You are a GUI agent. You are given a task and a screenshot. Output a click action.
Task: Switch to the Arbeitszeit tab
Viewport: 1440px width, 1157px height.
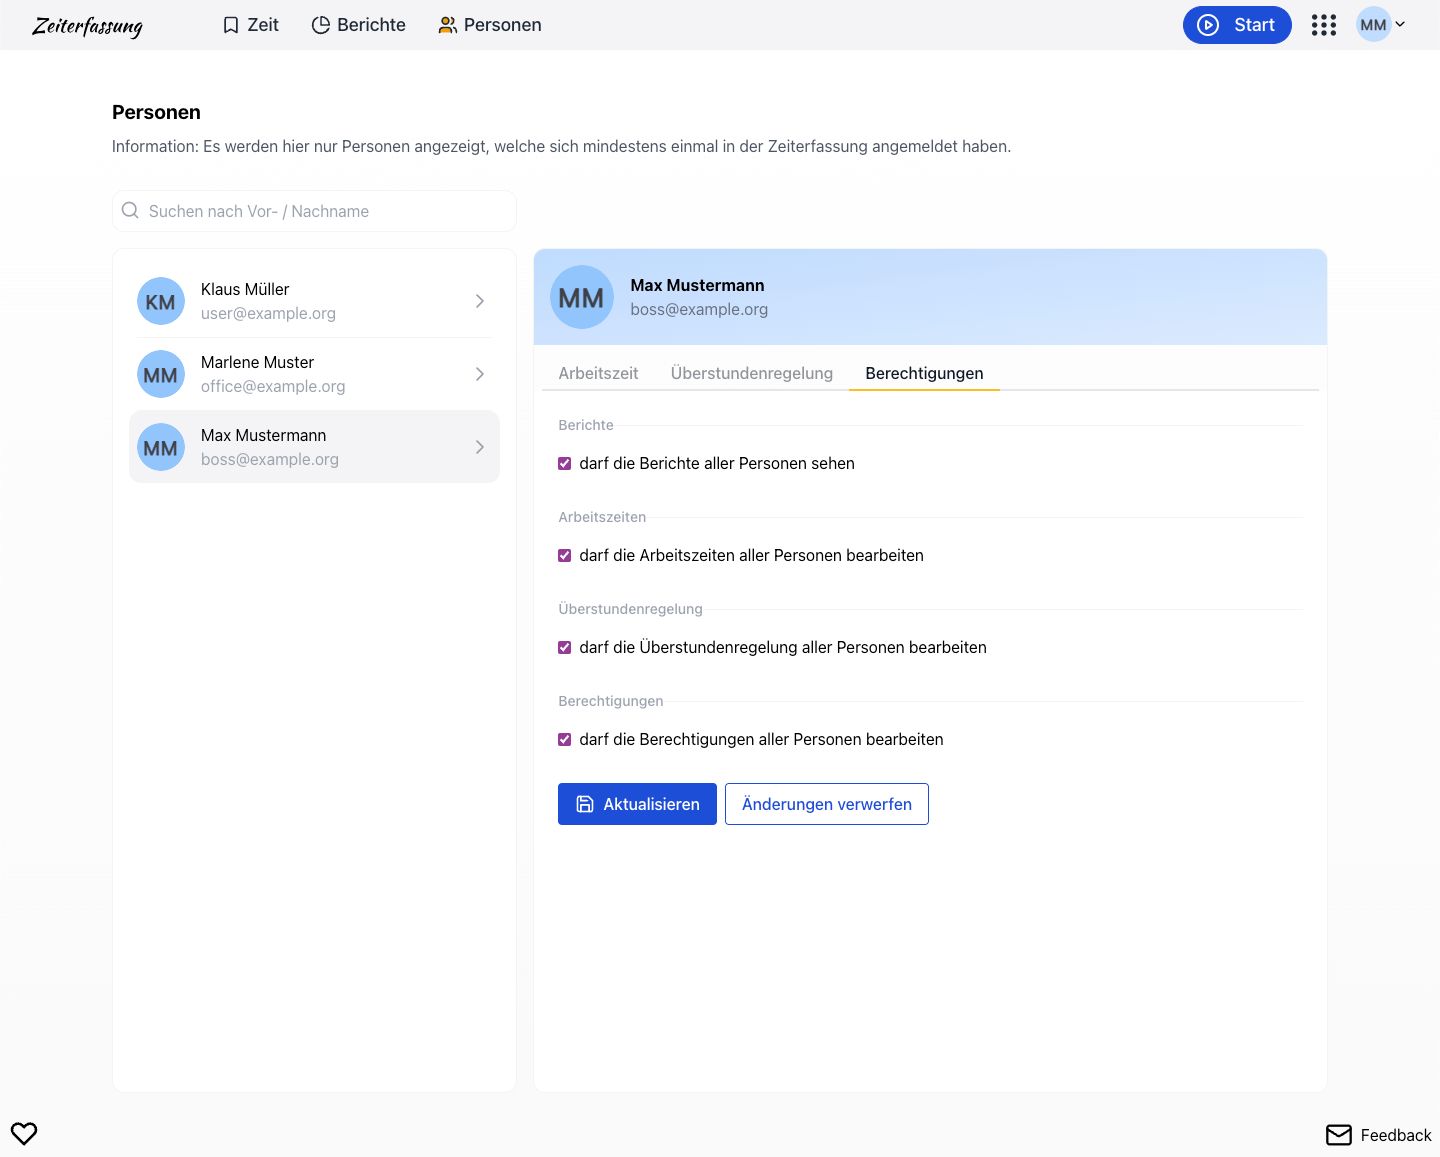pos(598,373)
